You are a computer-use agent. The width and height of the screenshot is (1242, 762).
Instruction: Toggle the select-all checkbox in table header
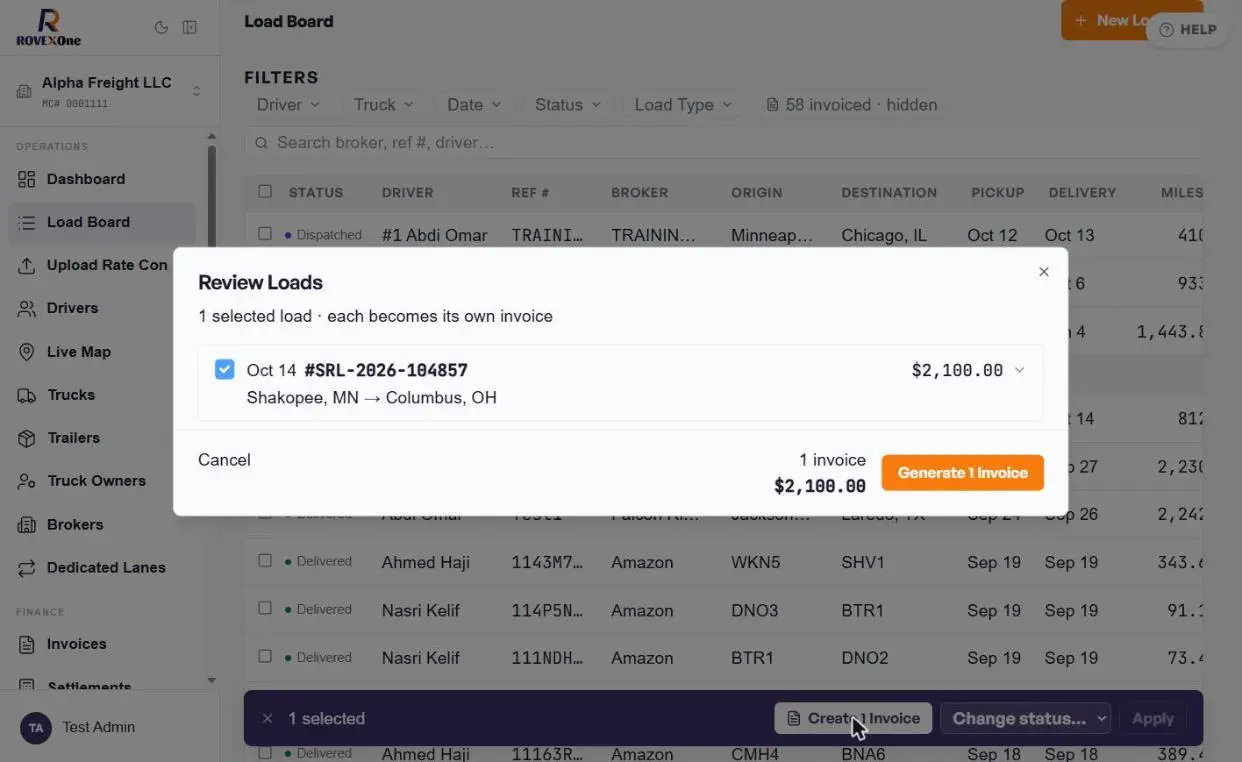point(265,191)
